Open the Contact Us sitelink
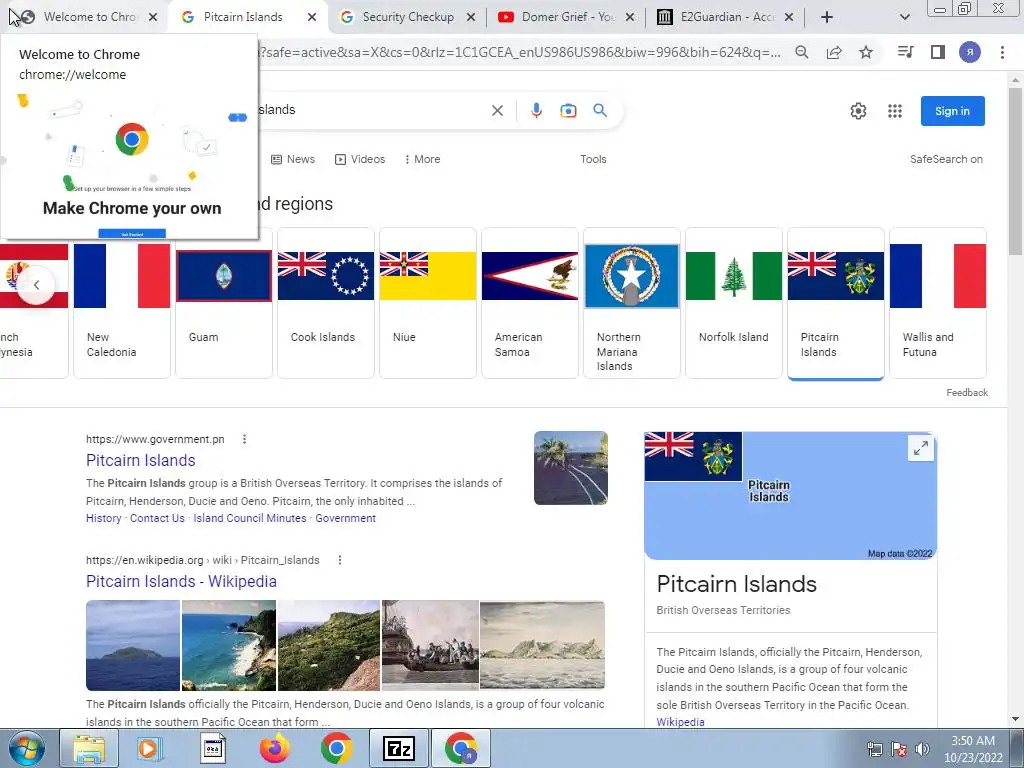 tap(157, 519)
